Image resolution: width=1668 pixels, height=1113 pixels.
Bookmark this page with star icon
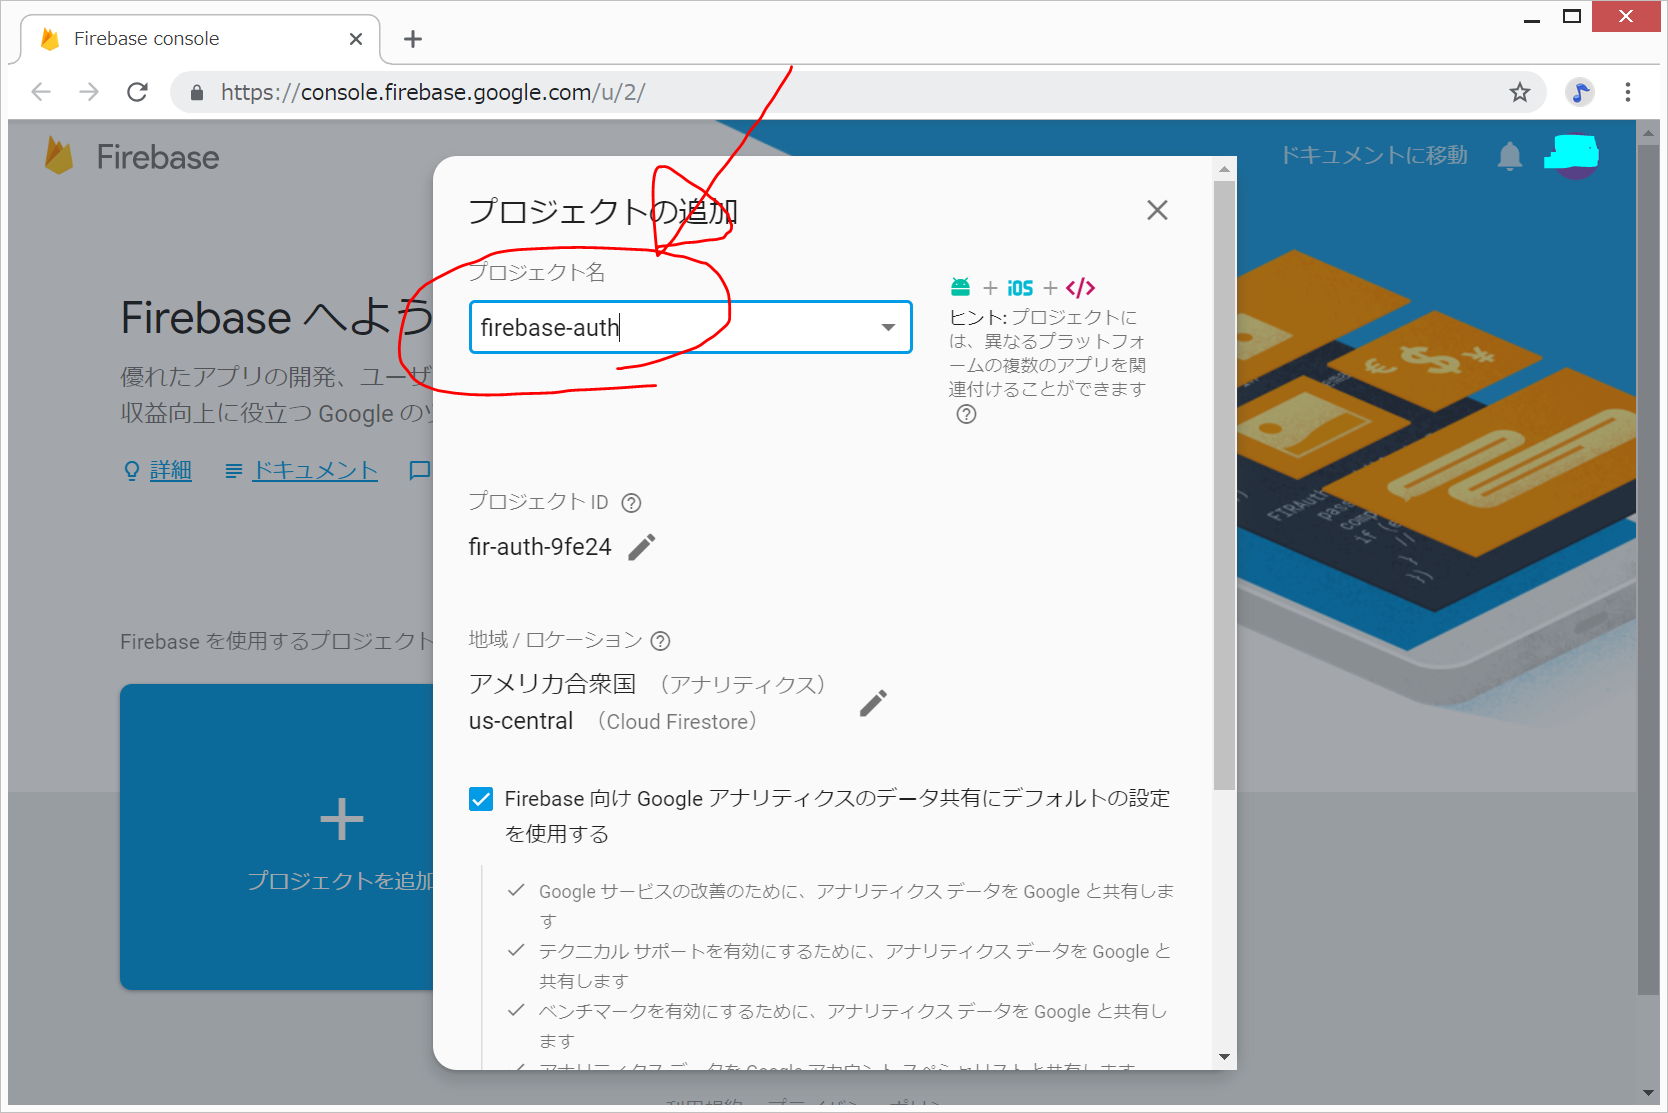click(1520, 93)
